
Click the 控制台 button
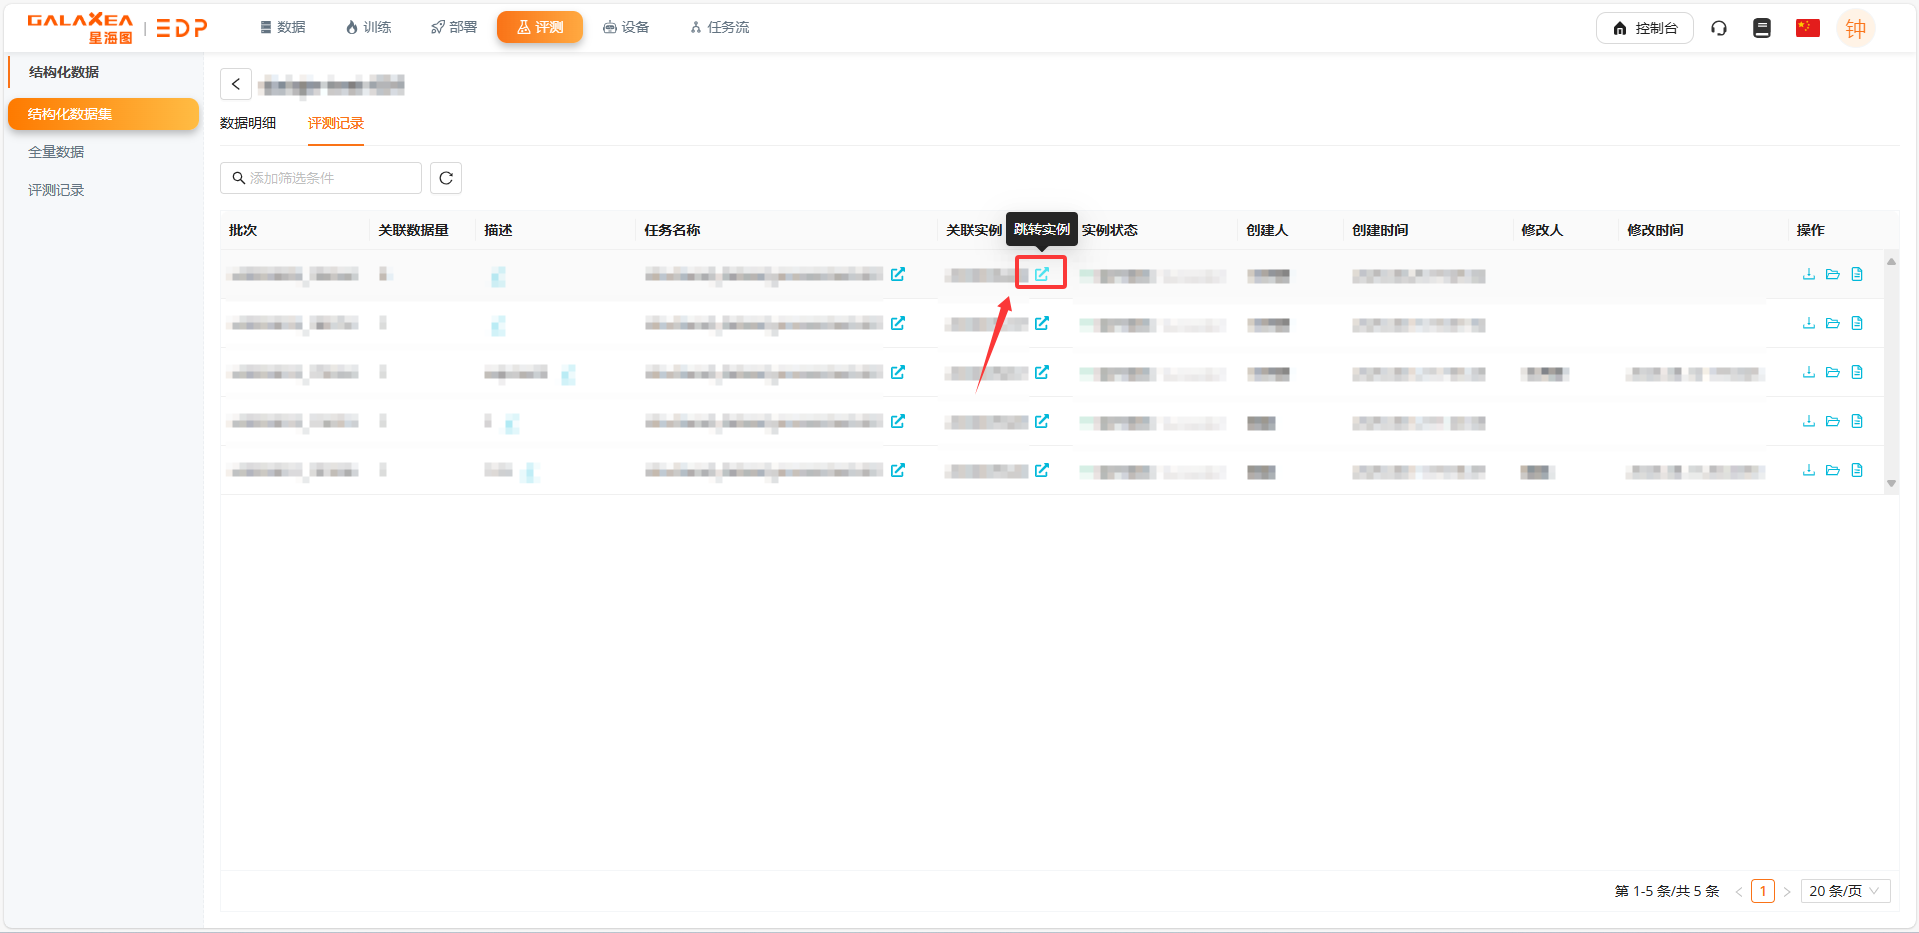pos(1644,28)
